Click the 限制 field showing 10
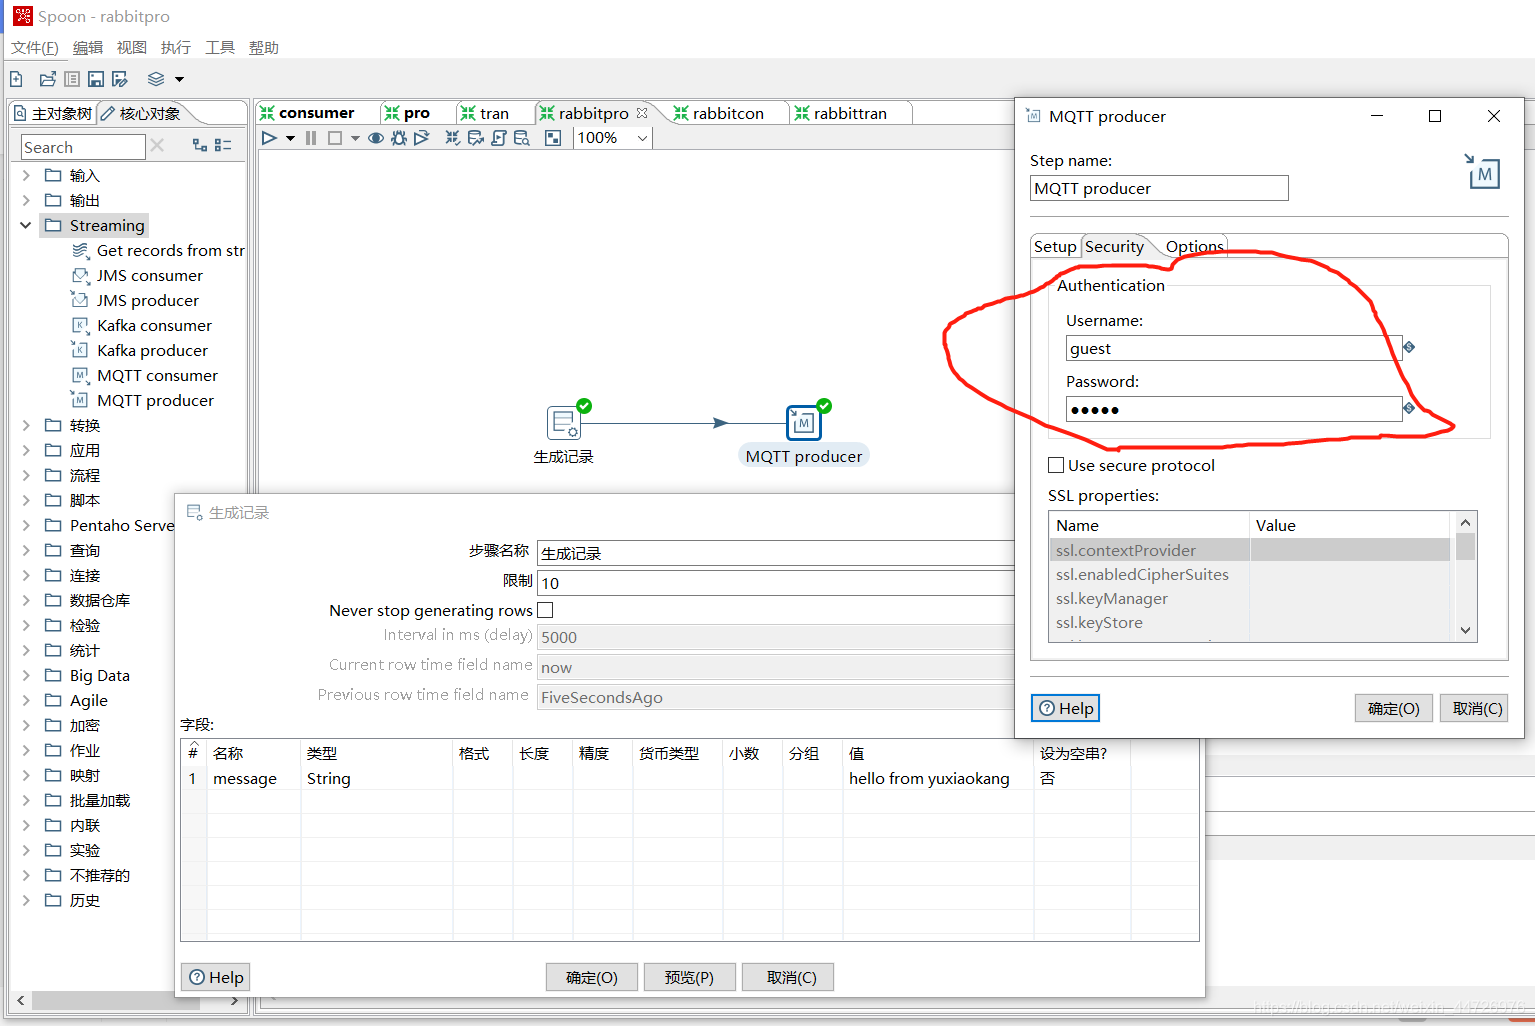The height and width of the screenshot is (1026, 1535). 776,583
